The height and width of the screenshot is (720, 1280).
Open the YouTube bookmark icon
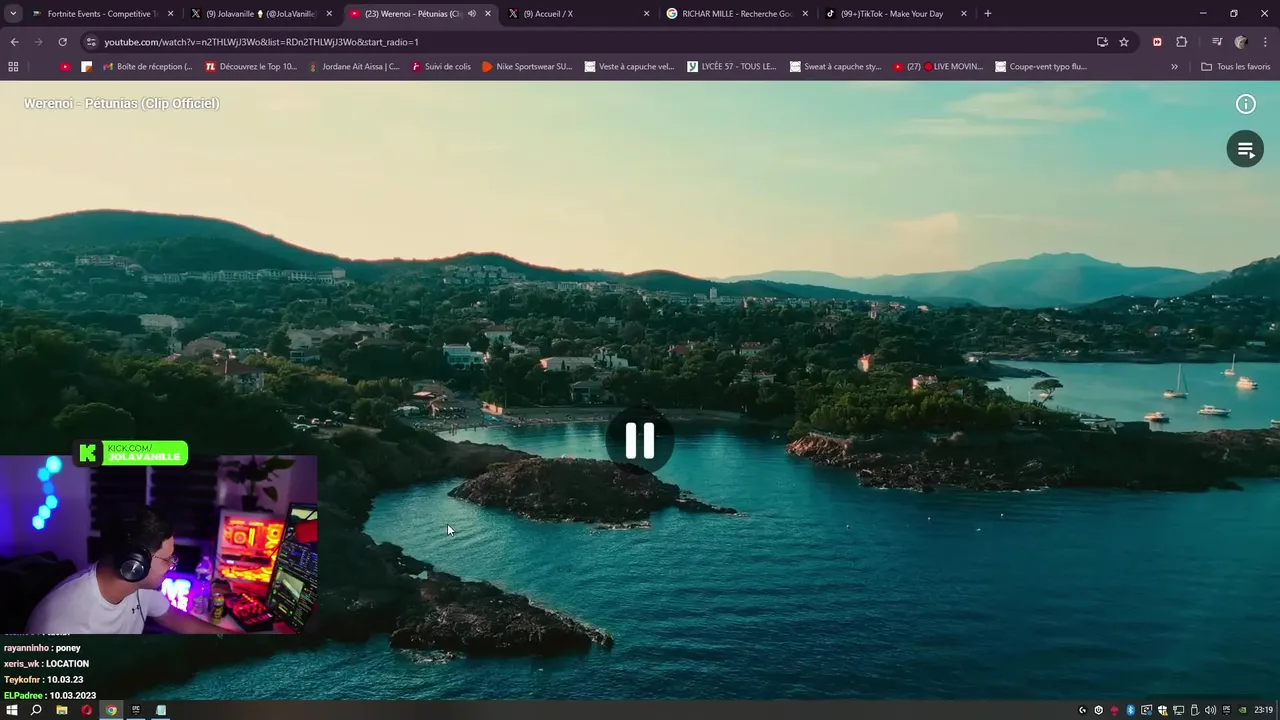(x=65, y=67)
